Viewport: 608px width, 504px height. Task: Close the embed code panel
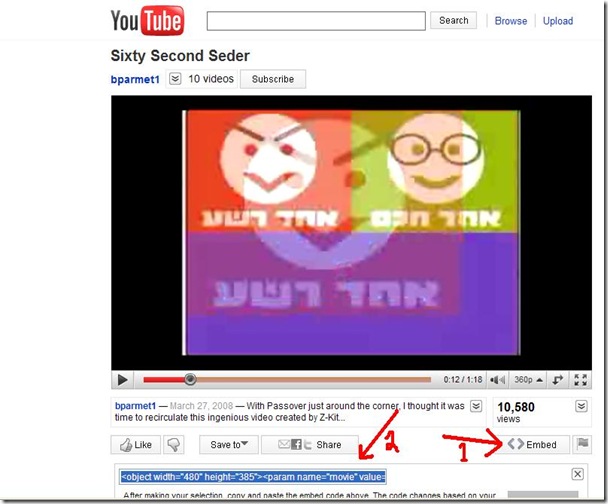click(x=577, y=474)
